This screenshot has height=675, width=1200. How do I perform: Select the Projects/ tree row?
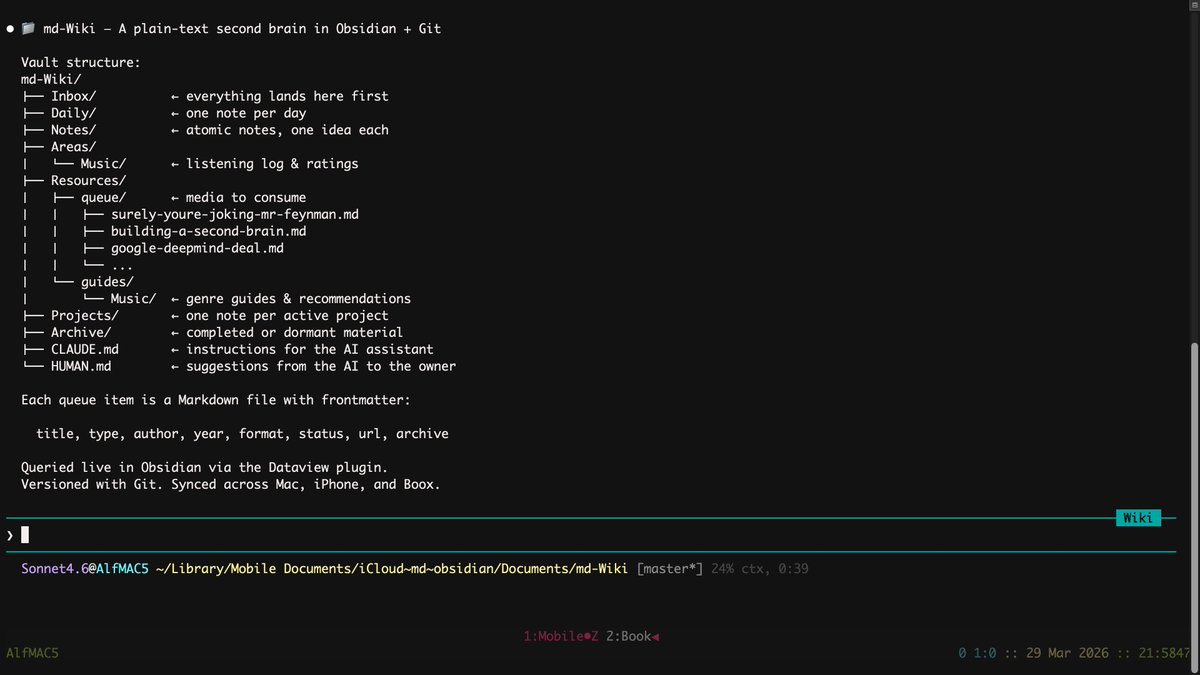204,316
